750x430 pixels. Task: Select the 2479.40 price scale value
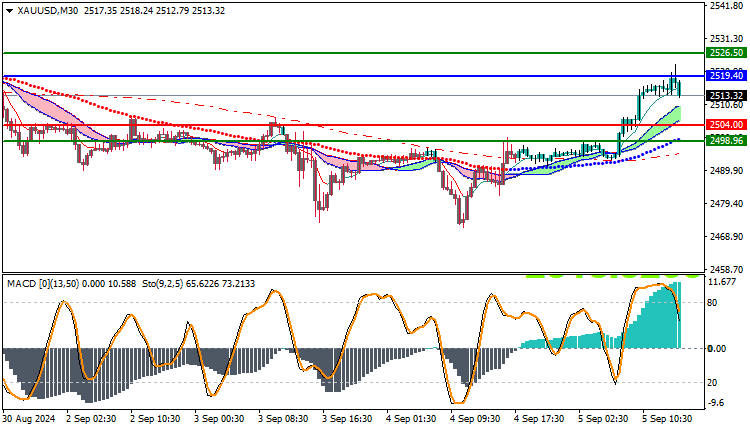coord(727,204)
